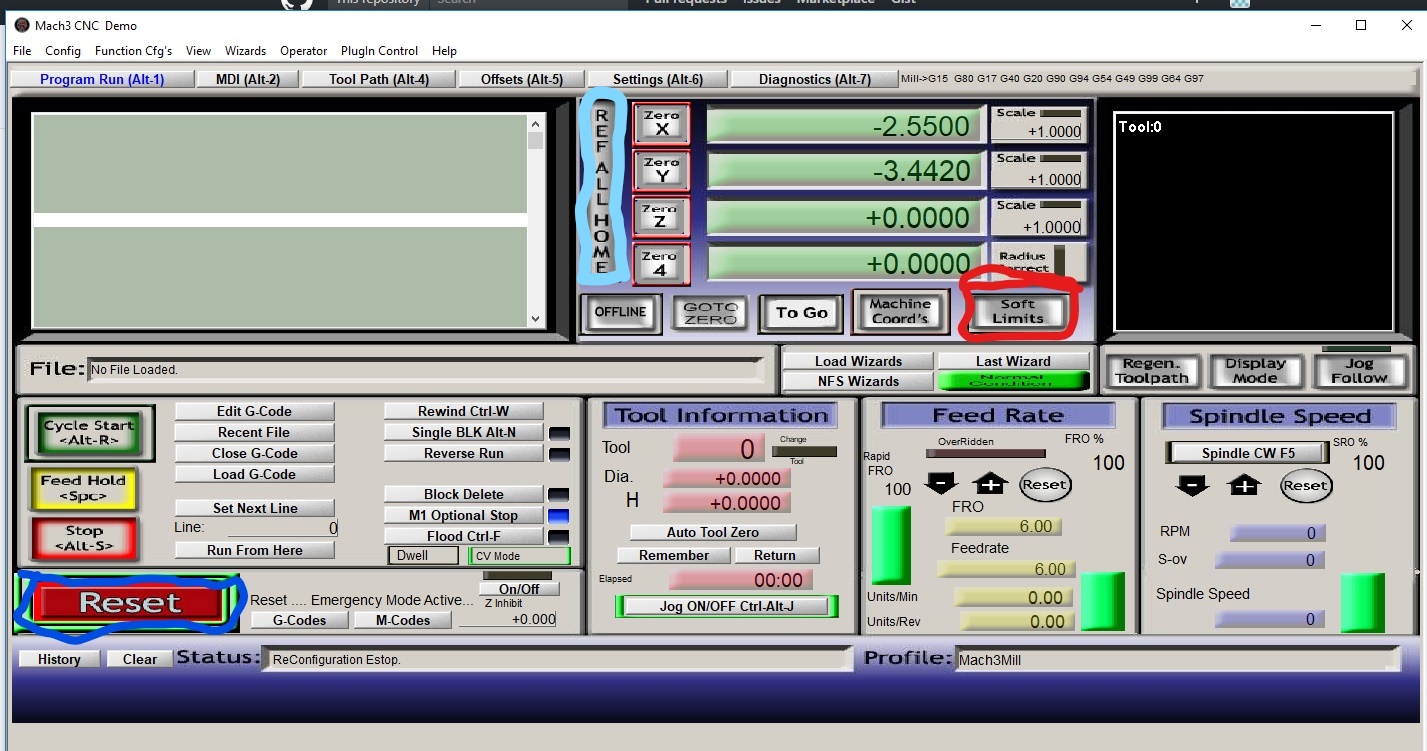The image size is (1427, 751).
Task: Toggle Spindle CW F5
Action: pyautogui.click(x=1248, y=453)
